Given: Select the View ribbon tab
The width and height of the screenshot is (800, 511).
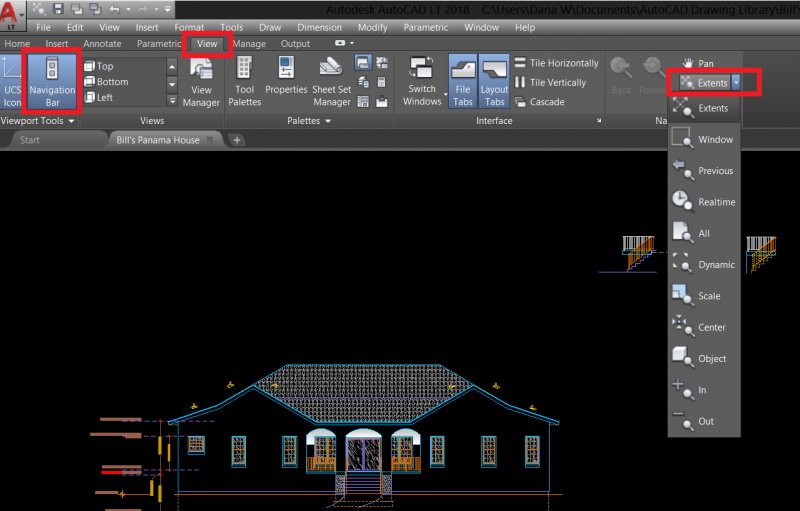Looking at the screenshot, I should (207, 44).
